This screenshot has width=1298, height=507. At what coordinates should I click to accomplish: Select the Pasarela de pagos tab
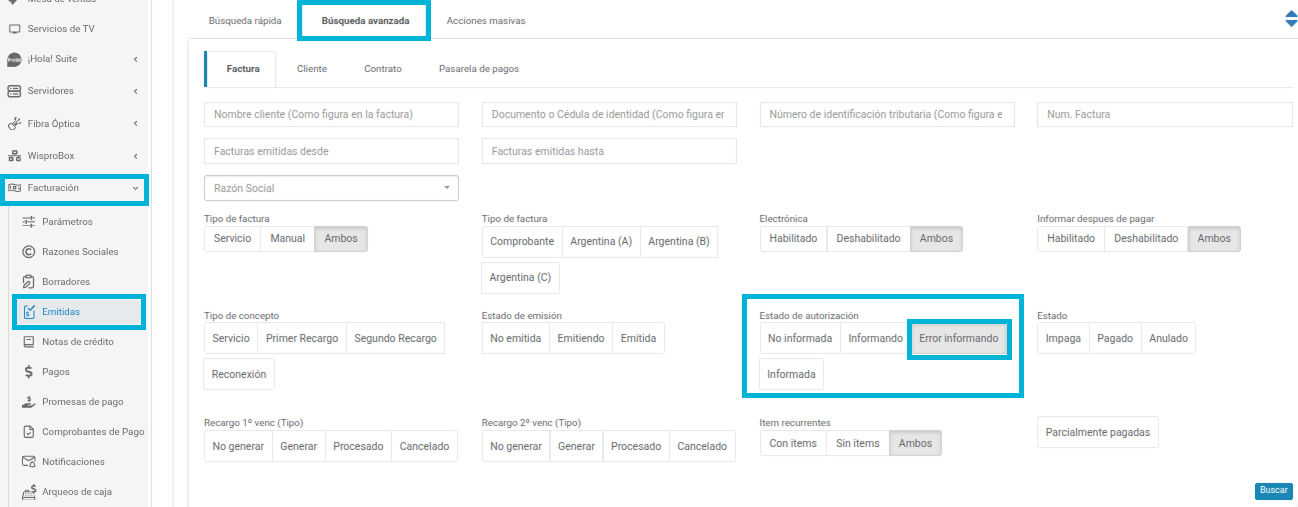coord(479,69)
